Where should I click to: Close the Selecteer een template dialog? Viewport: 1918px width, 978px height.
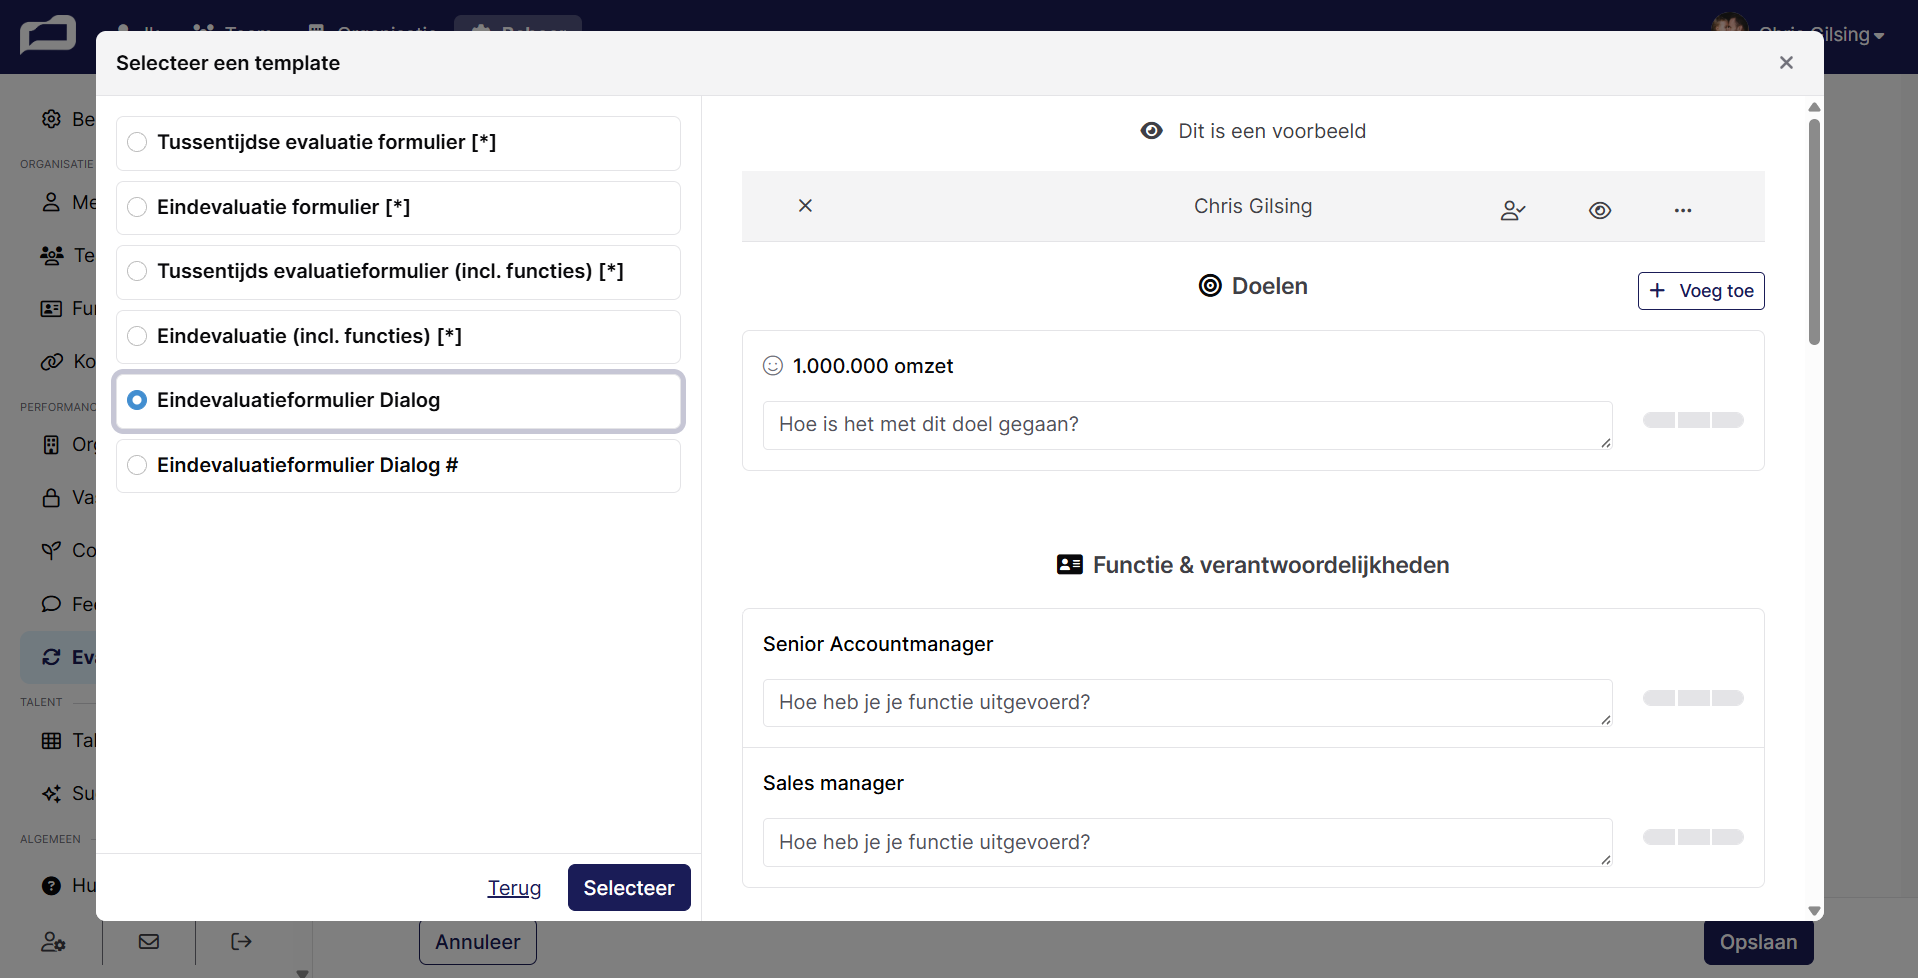pyautogui.click(x=1786, y=63)
